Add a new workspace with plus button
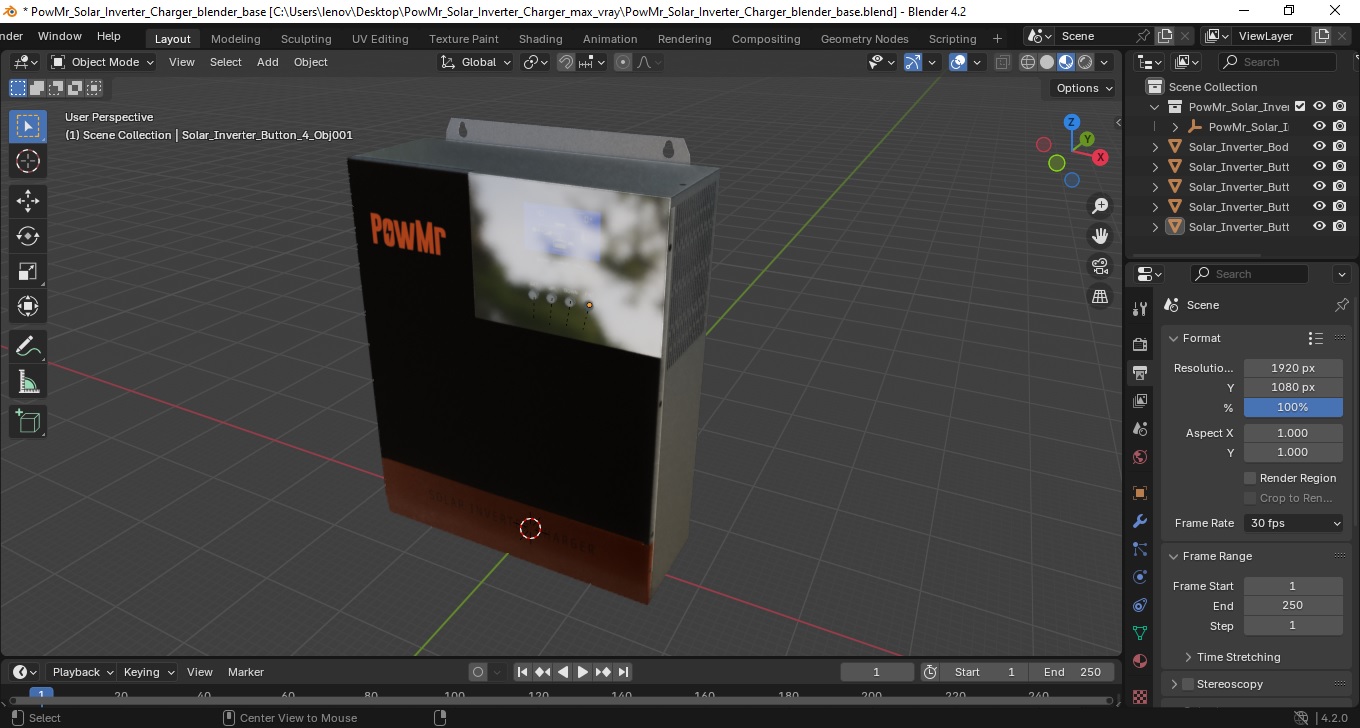Image resolution: width=1360 pixels, height=728 pixels. (x=997, y=39)
